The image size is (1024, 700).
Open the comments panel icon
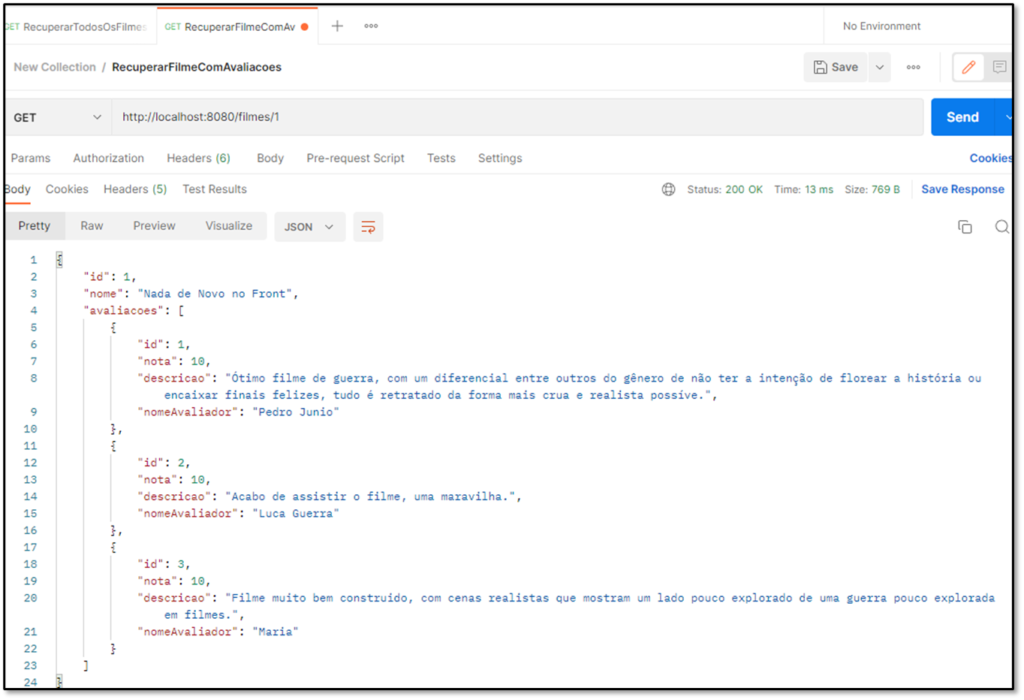pyautogui.click(x=999, y=67)
